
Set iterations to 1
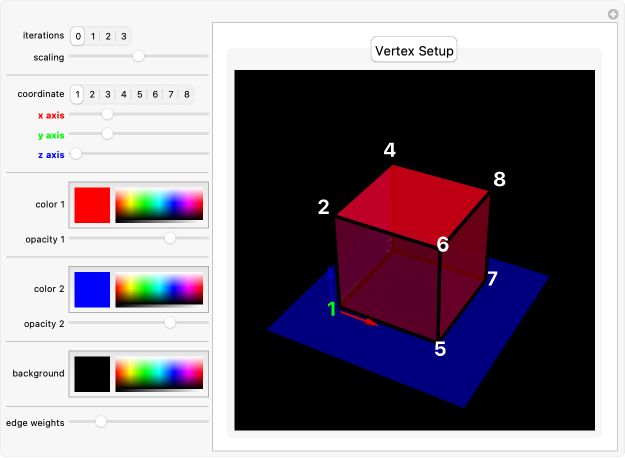93,36
